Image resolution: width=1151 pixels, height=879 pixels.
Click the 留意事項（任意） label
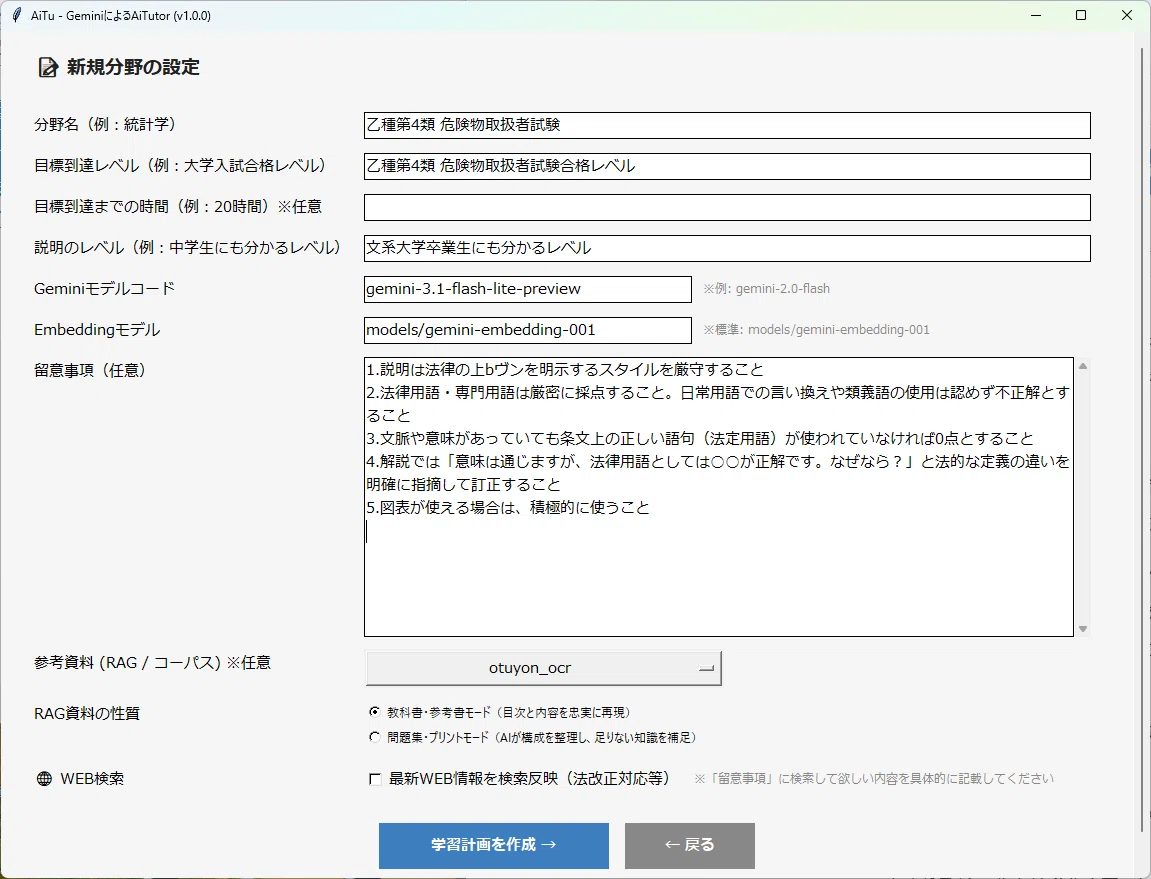[x=90, y=371]
